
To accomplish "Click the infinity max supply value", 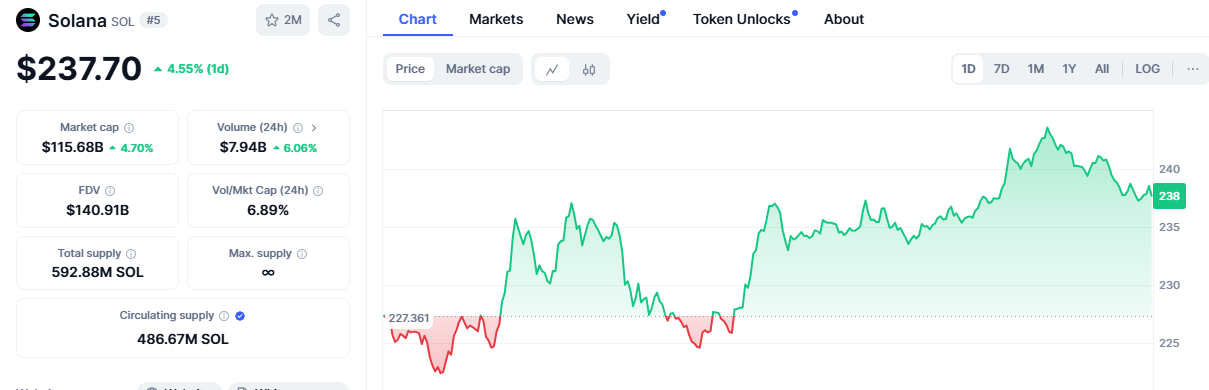I will tap(268, 272).
